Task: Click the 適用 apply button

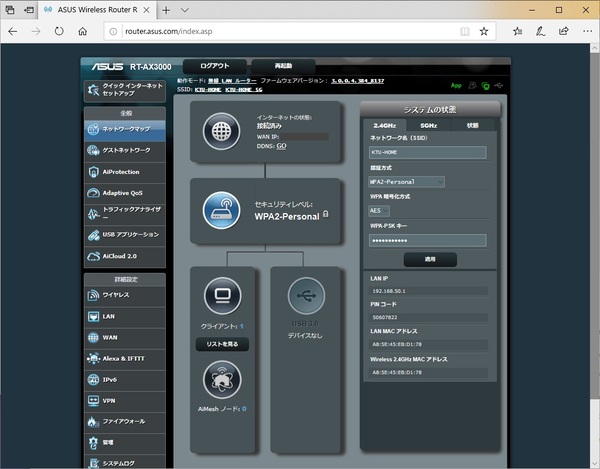Action: point(429,258)
